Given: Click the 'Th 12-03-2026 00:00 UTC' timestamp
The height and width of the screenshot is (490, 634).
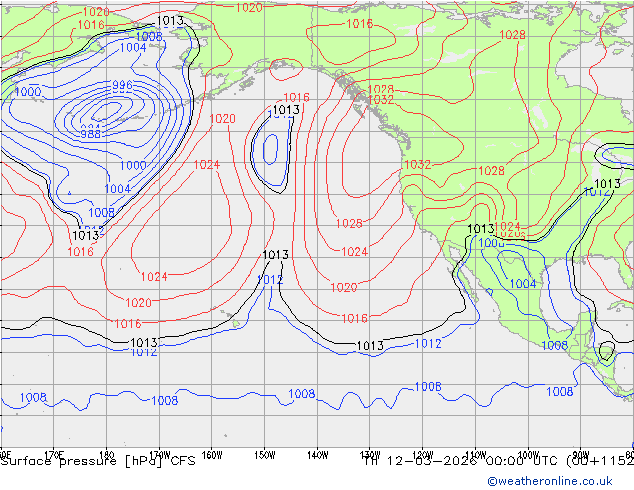Looking at the screenshot, I should click(463, 461).
